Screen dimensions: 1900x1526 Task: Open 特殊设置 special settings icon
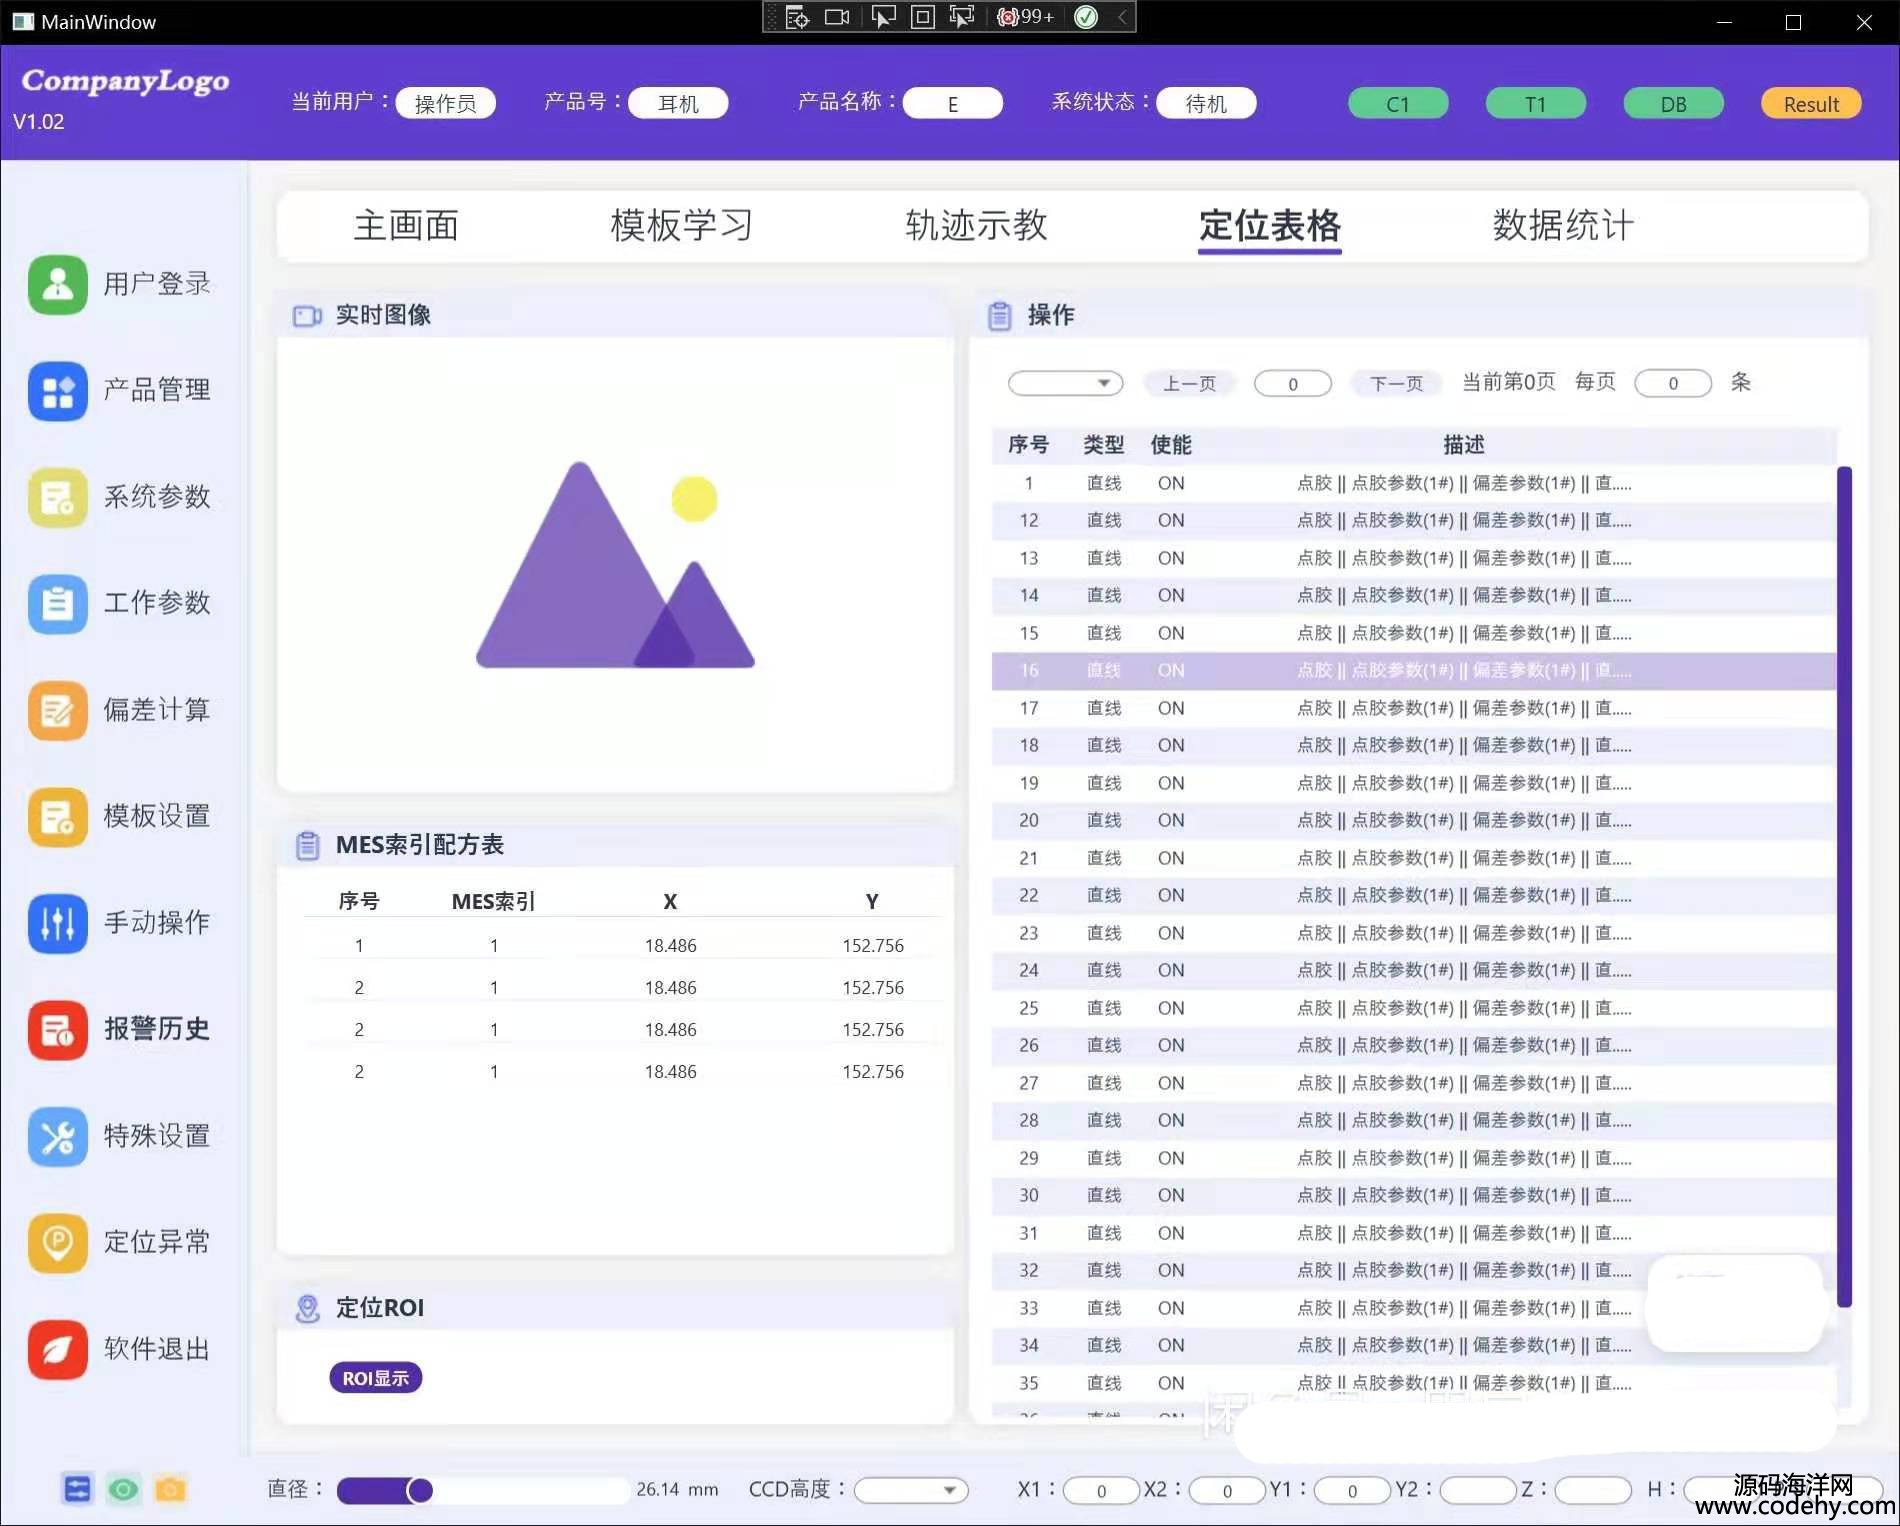coord(58,1136)
